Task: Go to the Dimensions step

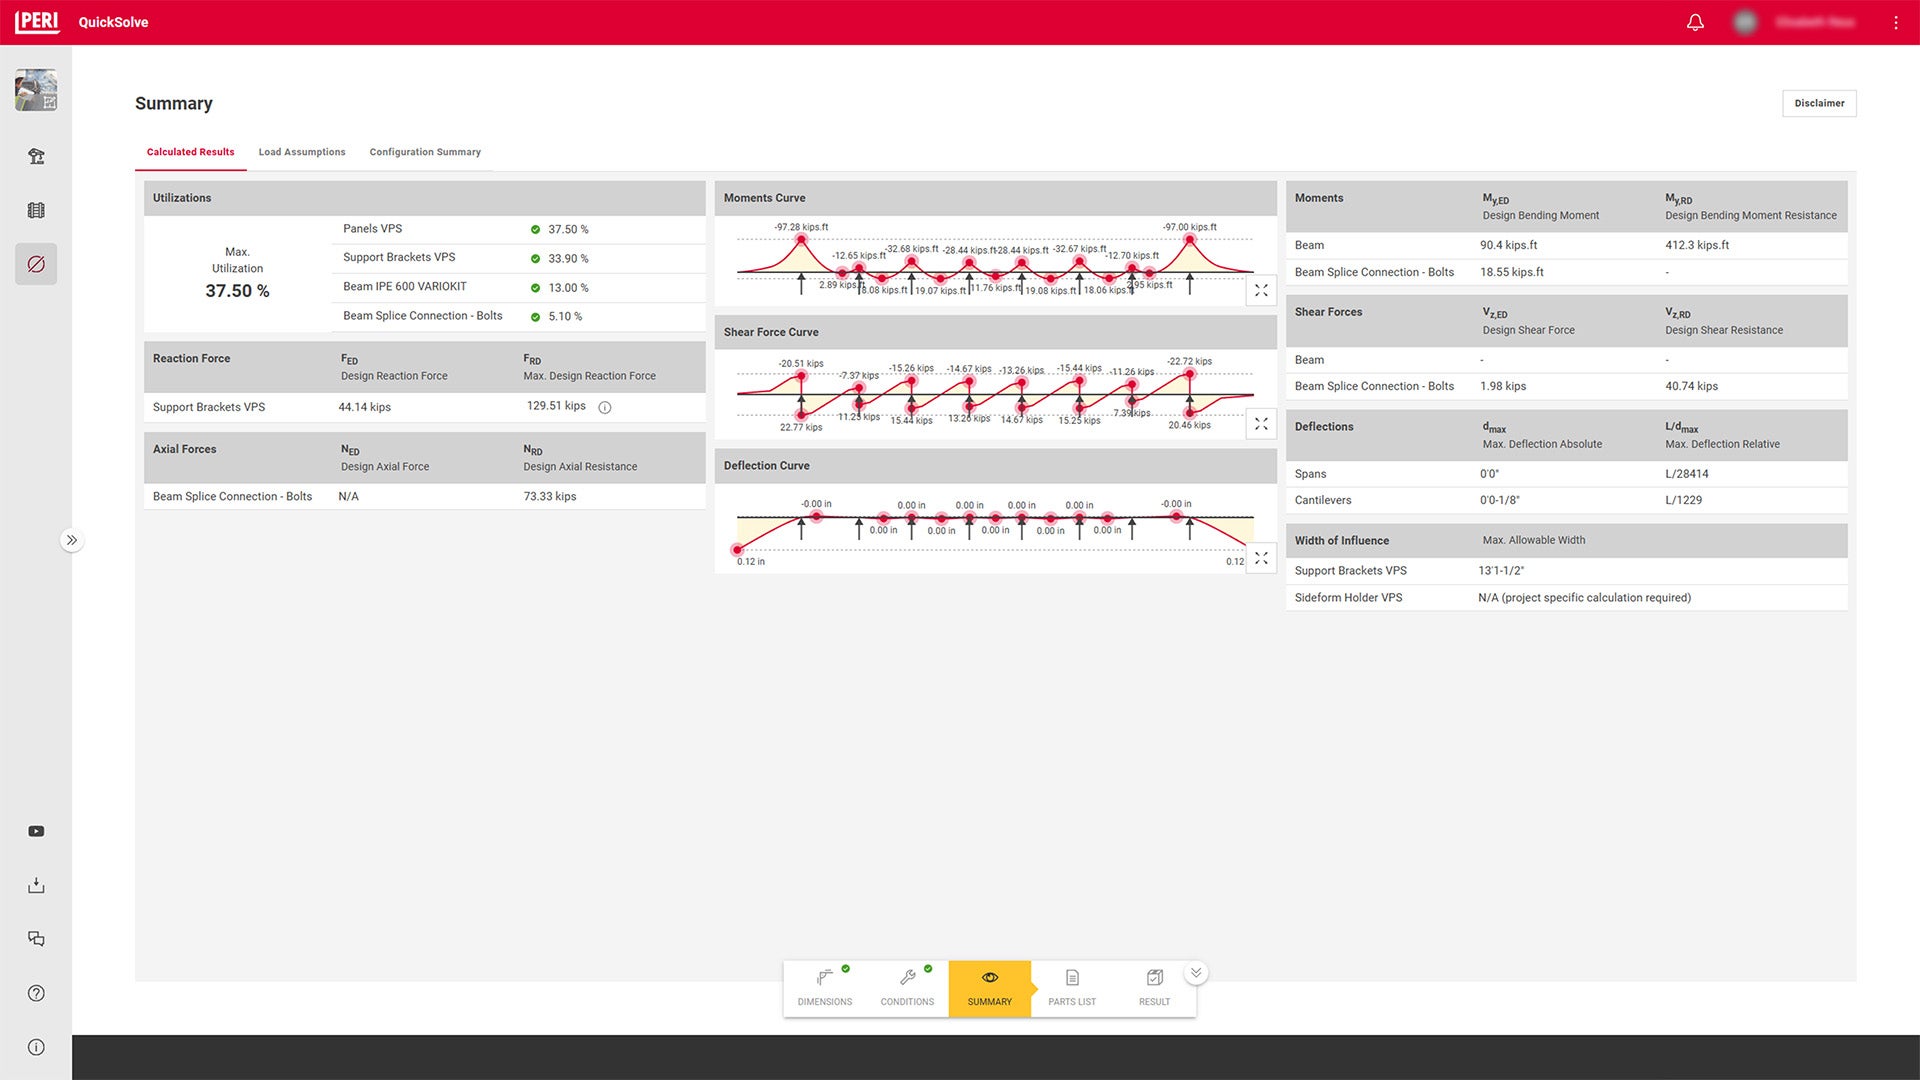Action: point(825,987)
